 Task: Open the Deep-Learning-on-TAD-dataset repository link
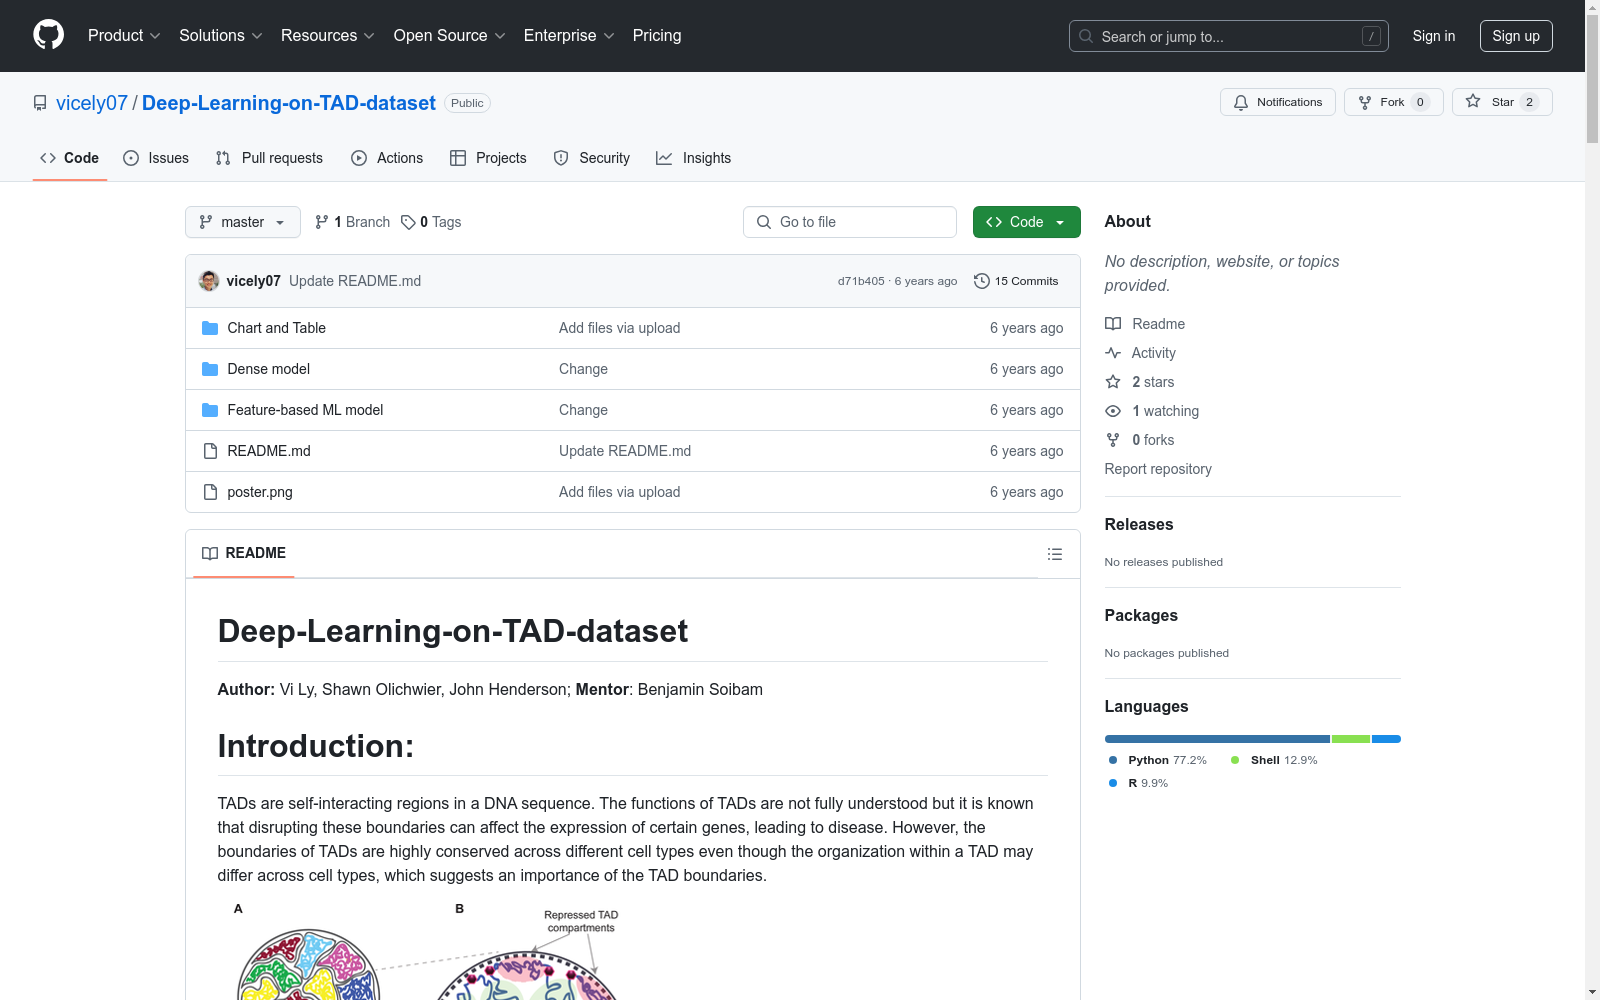pyautogui.click(x=289, y=103)
